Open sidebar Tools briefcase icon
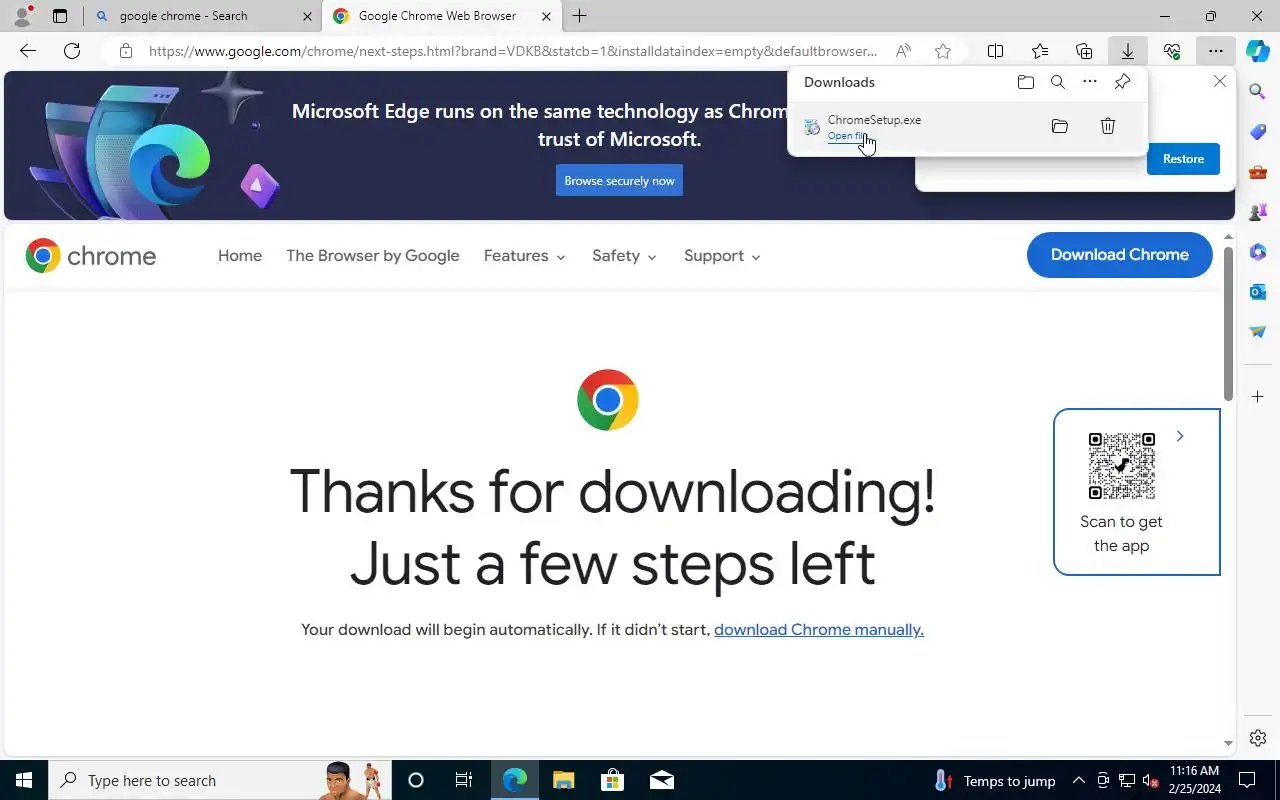 tap(1258, 172)
